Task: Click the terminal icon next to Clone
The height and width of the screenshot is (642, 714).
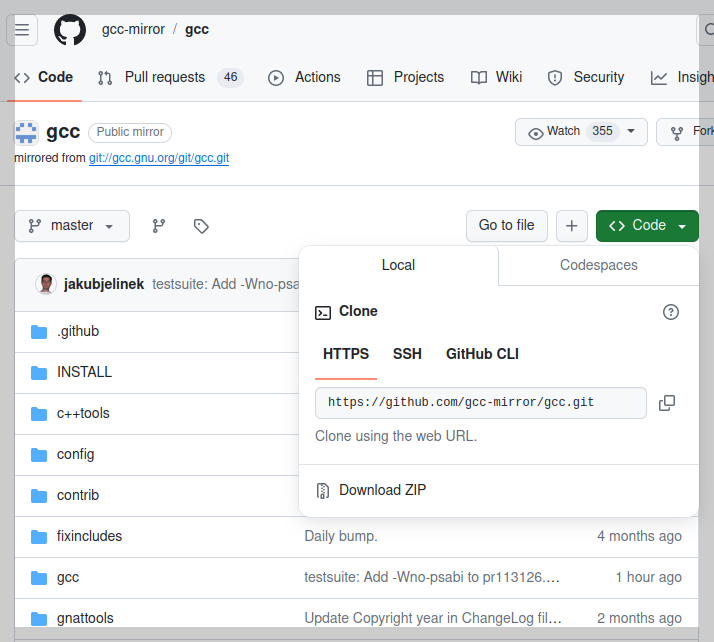Action: click(x=323, y=313)
